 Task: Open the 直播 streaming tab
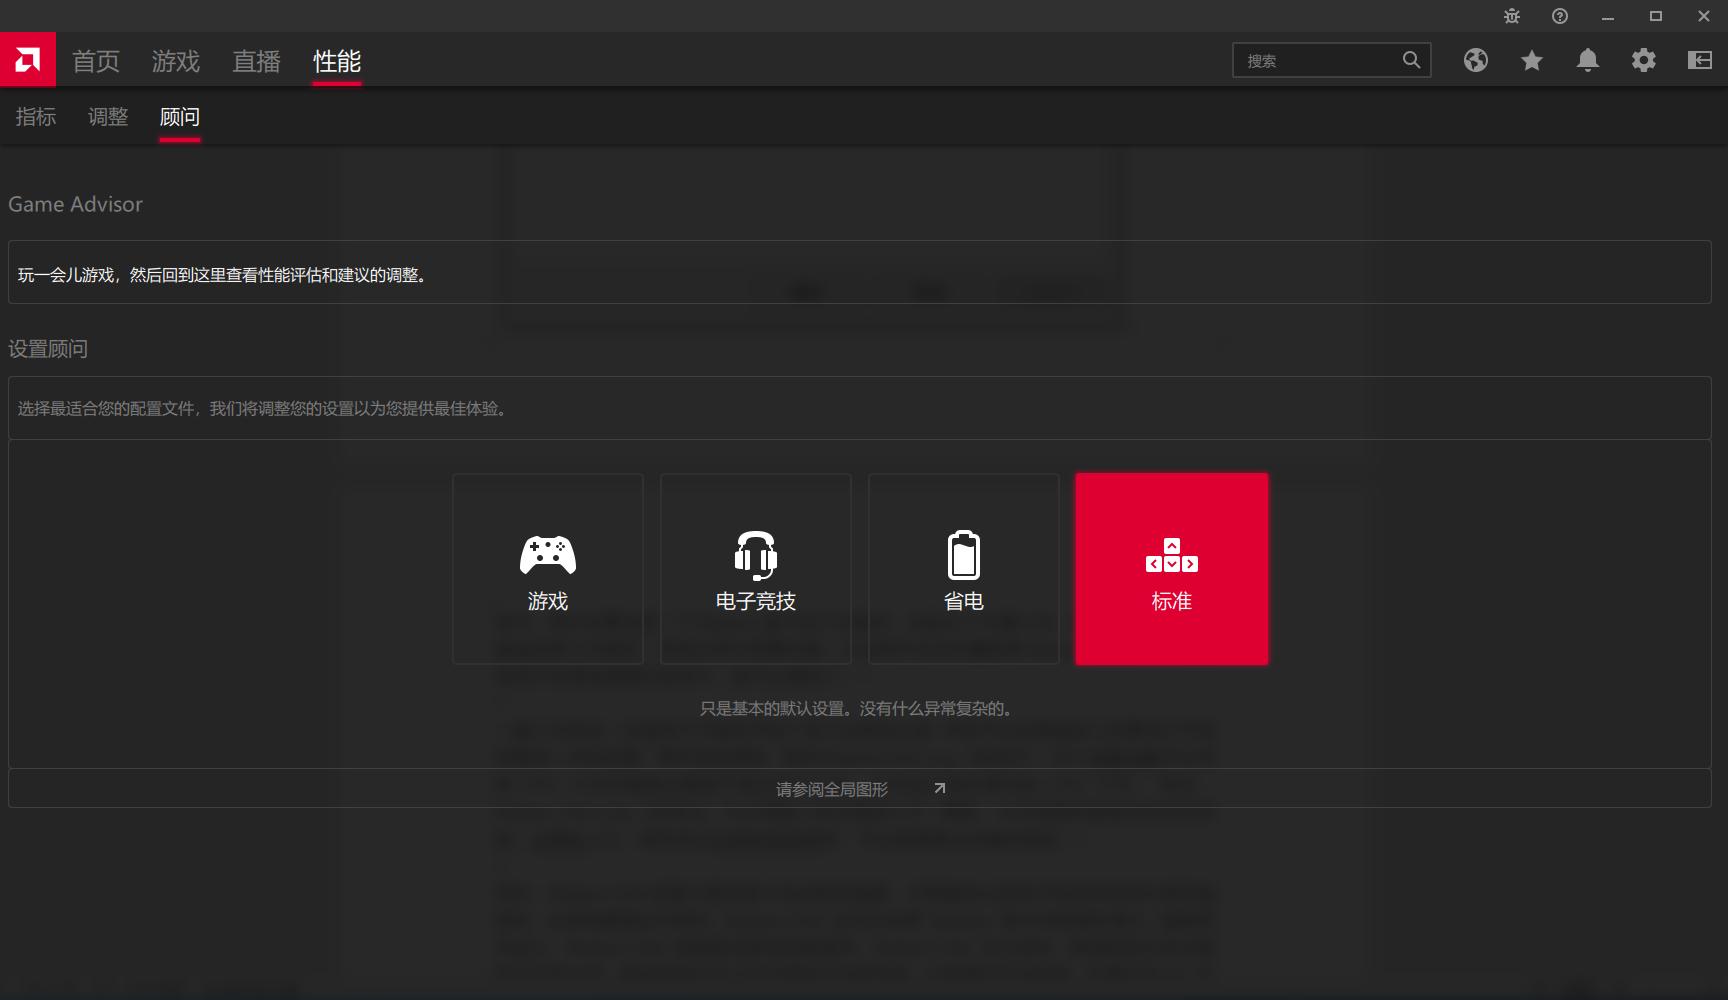255,61
